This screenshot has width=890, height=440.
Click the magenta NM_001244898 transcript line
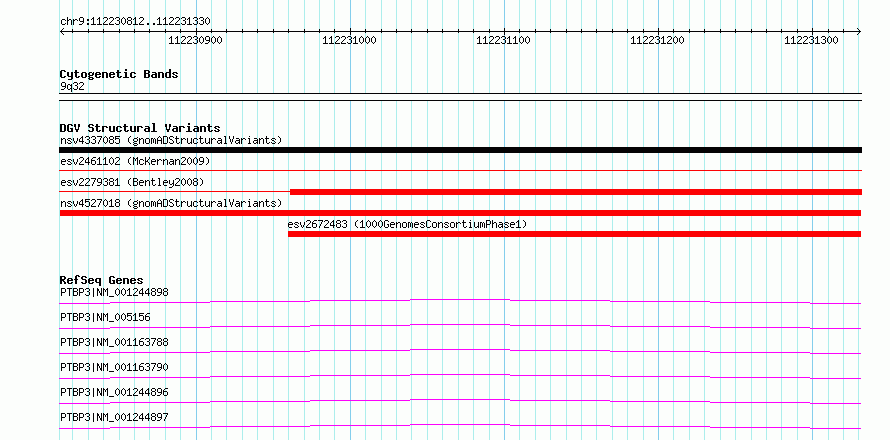point(460,301)
